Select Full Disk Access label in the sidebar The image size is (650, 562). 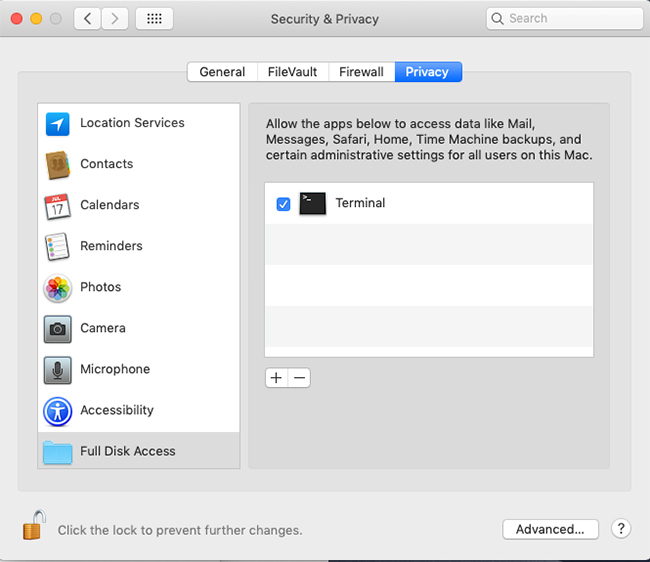pos(128,451)
